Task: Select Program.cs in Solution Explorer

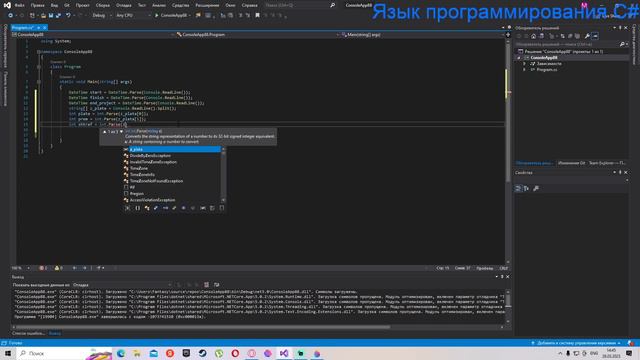Action: (x=547, y=70)
